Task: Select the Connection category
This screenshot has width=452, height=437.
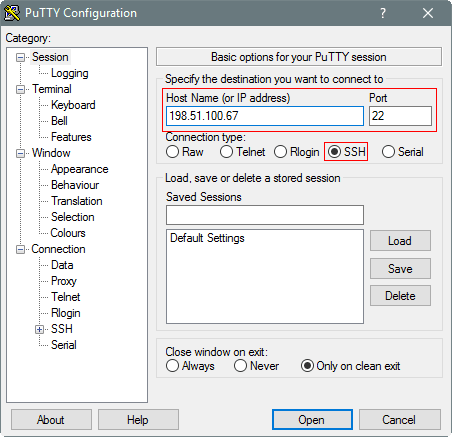Action: (x=58, y=249)
